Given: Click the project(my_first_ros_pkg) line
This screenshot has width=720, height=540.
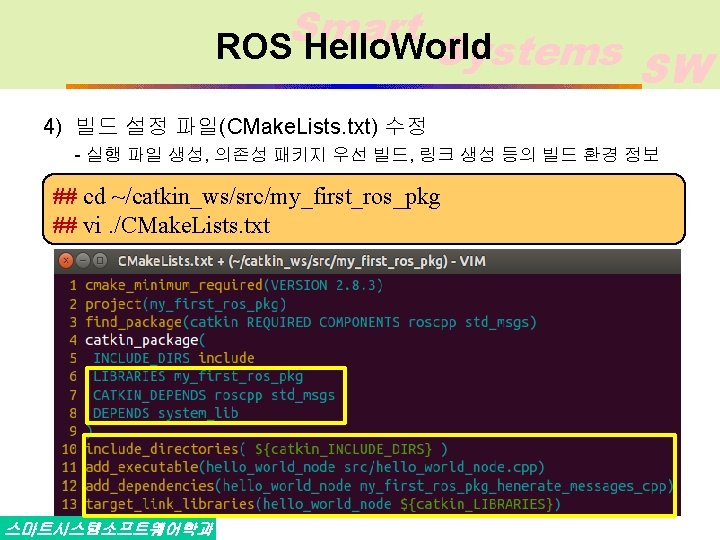Looking at the screenshot, I should [186, 304].
